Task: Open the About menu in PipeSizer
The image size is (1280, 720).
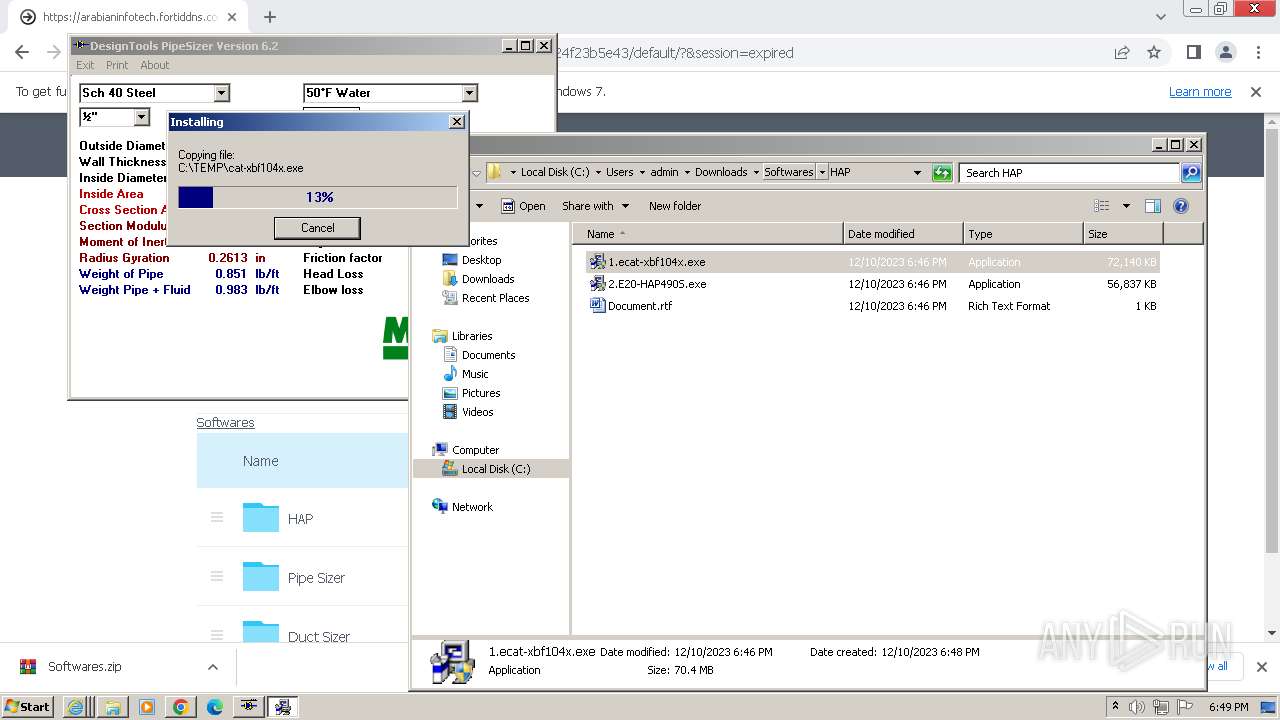Action: (x=154, y=65)
